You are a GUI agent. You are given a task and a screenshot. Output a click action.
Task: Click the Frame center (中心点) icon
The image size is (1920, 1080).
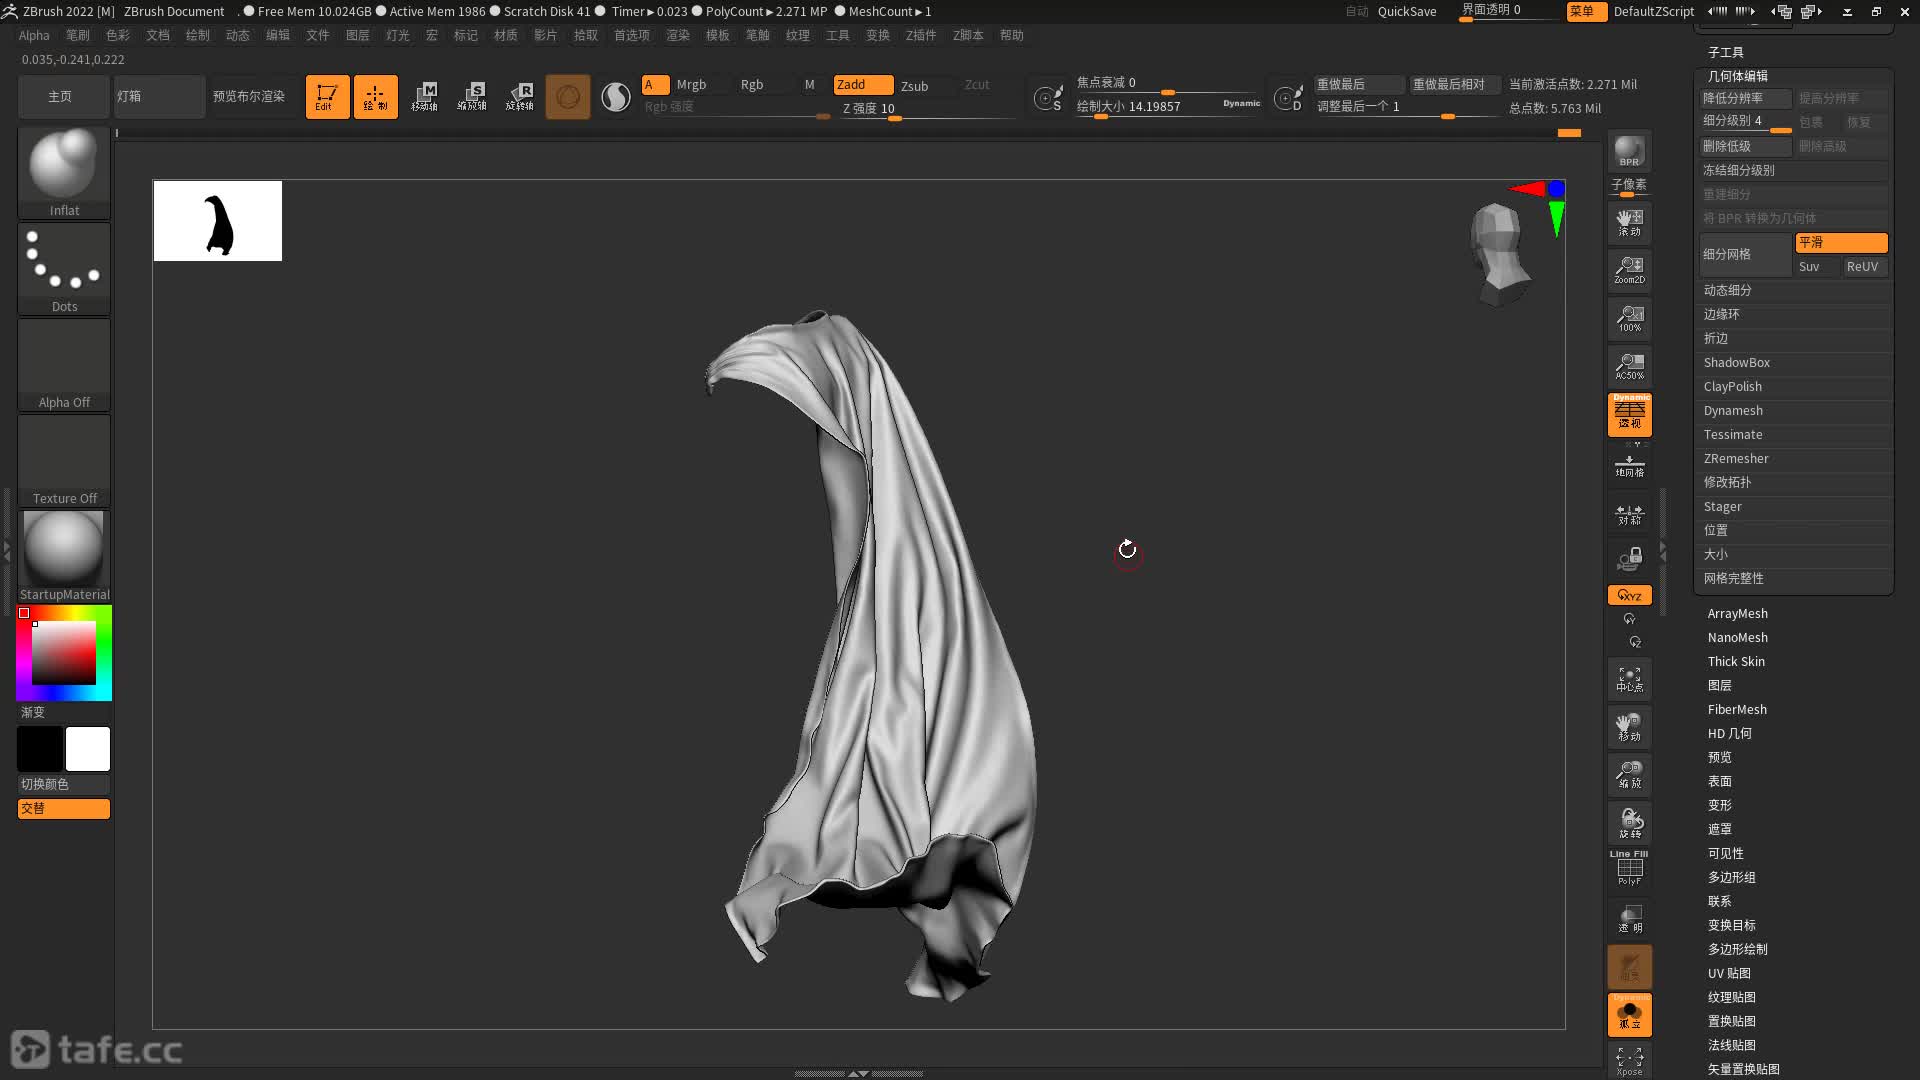[1629, 679]
